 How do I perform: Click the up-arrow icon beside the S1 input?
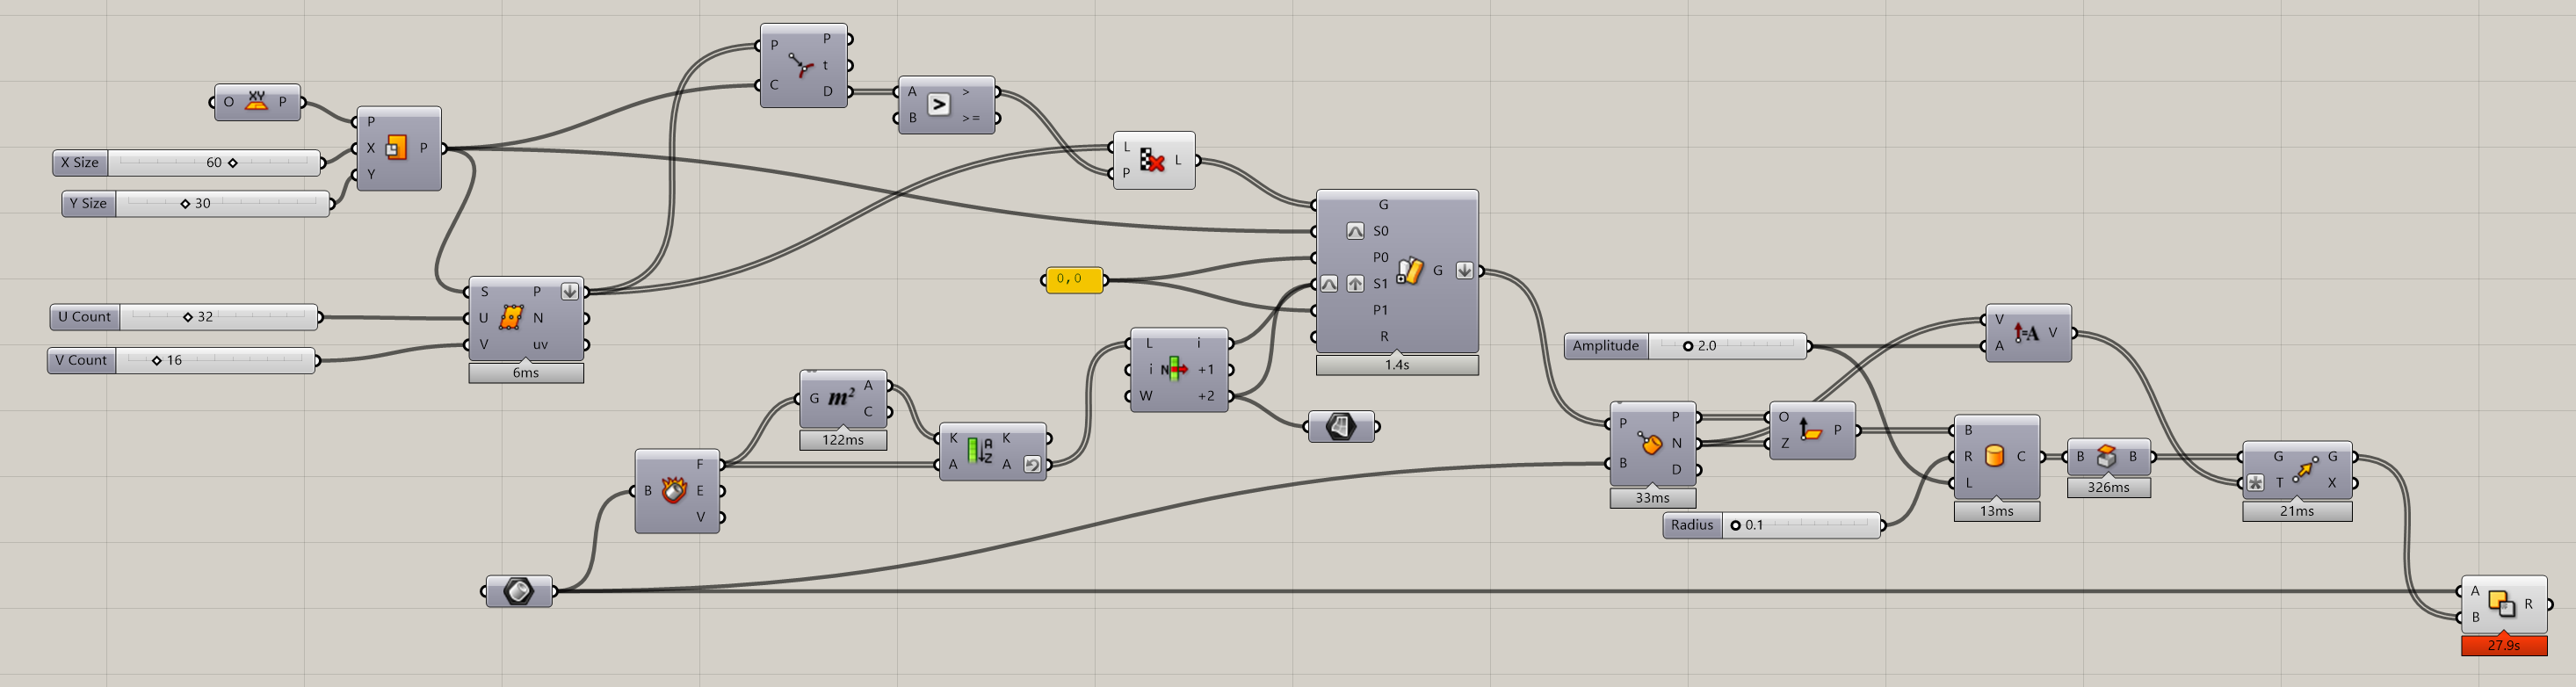coord(1355,284)
